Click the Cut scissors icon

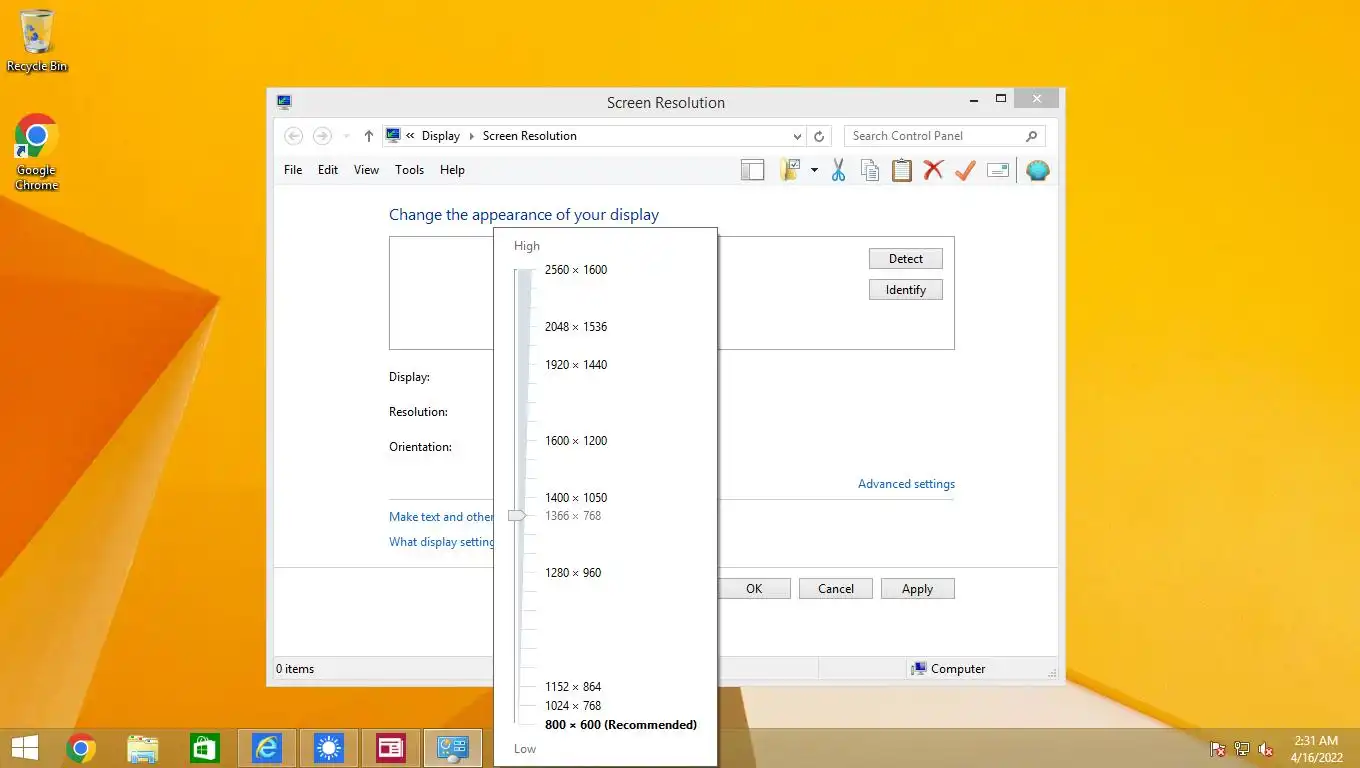coord(838,170)
